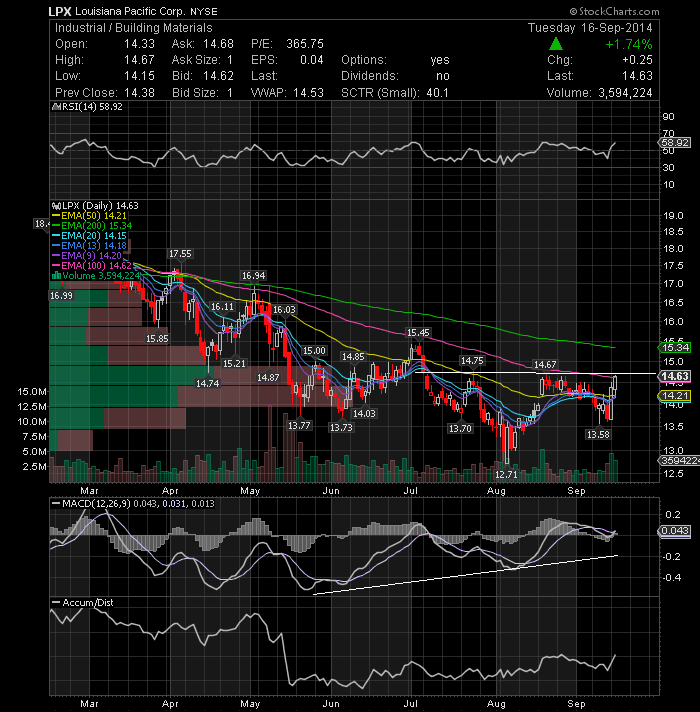Click the Louisiana Pacific Corp. company name
700x712 pixels.
[x=130, y=11]
